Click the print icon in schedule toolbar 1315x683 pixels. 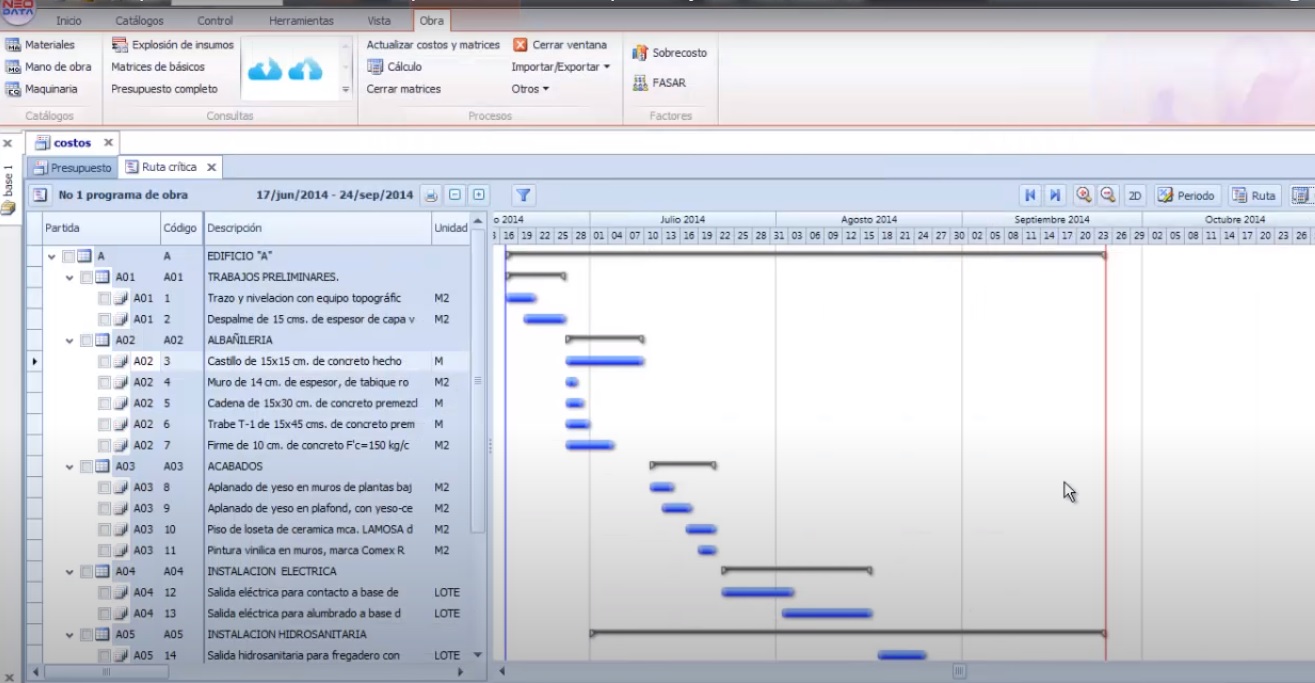click(x=430, y=196)
